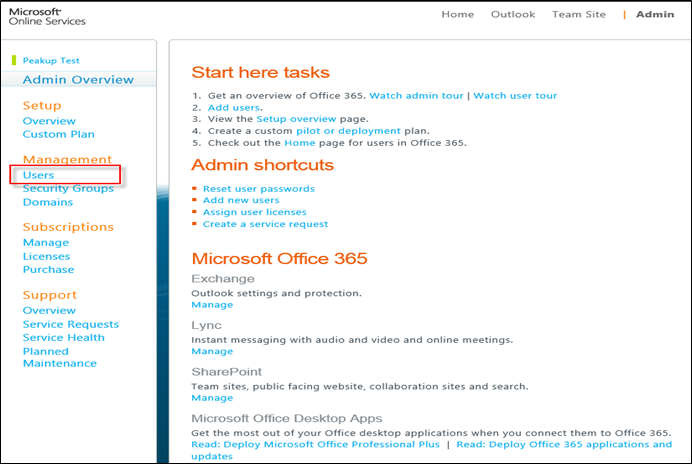Click Create a service request shortcut
Image resolution: width=692 pixels, height=464 pixels.
point(265,224)
